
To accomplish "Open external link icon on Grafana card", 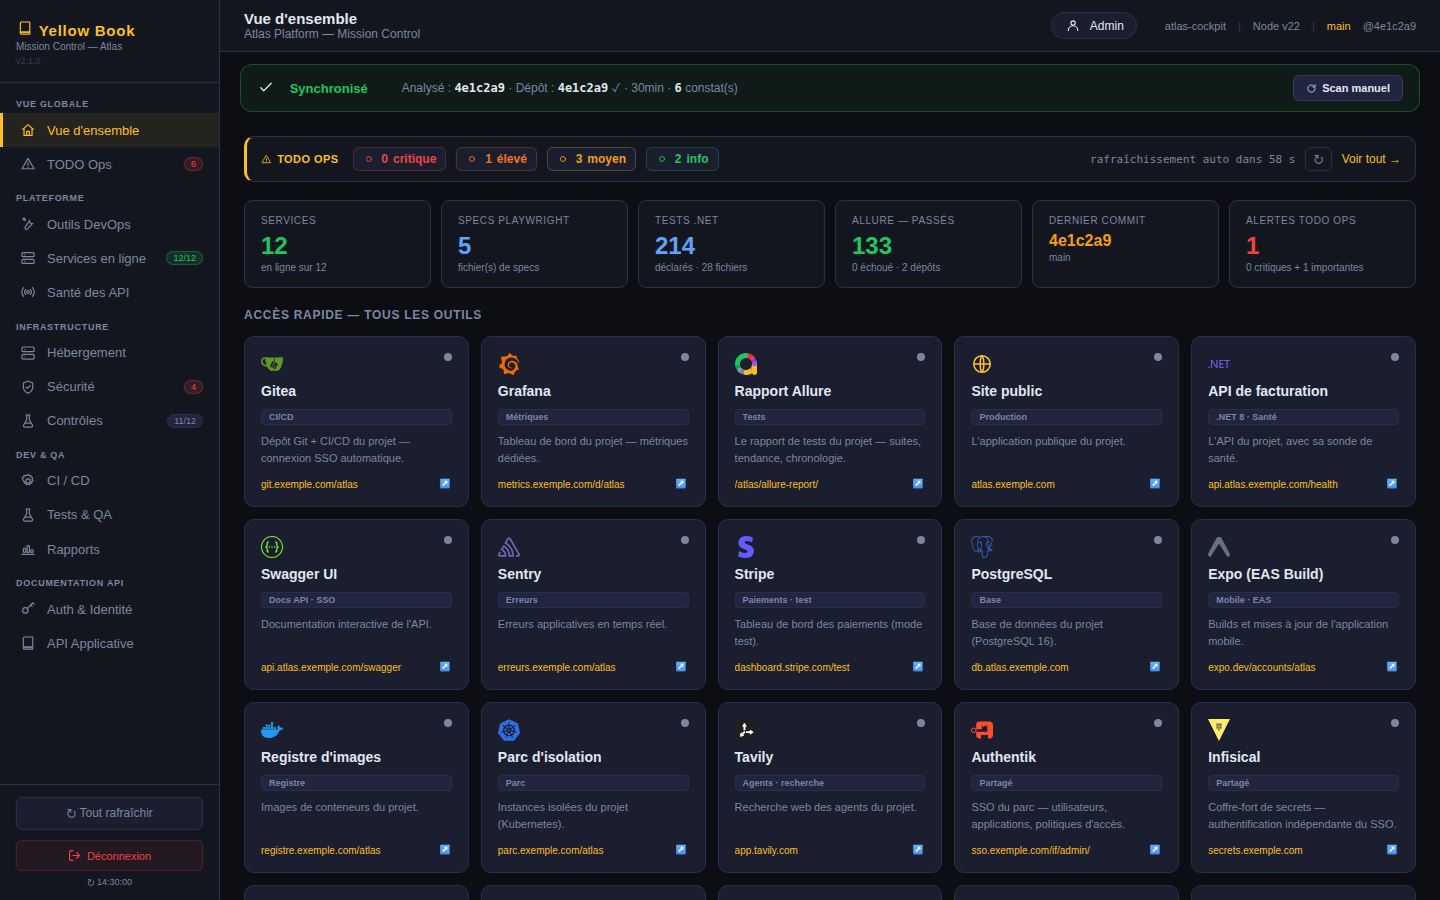I will click(x=681, y=484).
